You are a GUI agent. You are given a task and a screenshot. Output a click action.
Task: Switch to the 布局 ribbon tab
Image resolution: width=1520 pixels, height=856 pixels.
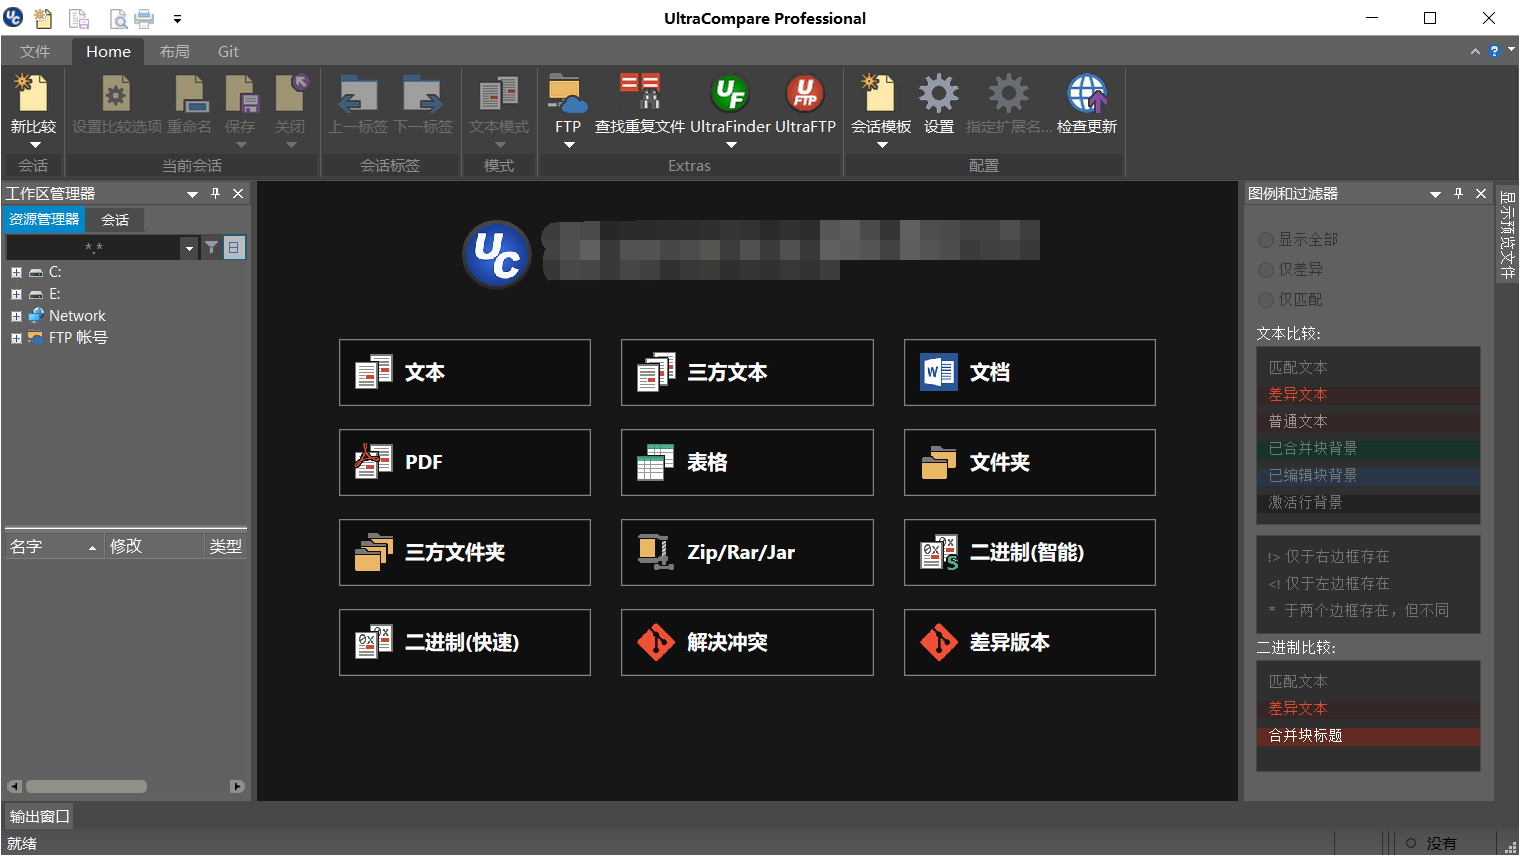coord(175,51)
